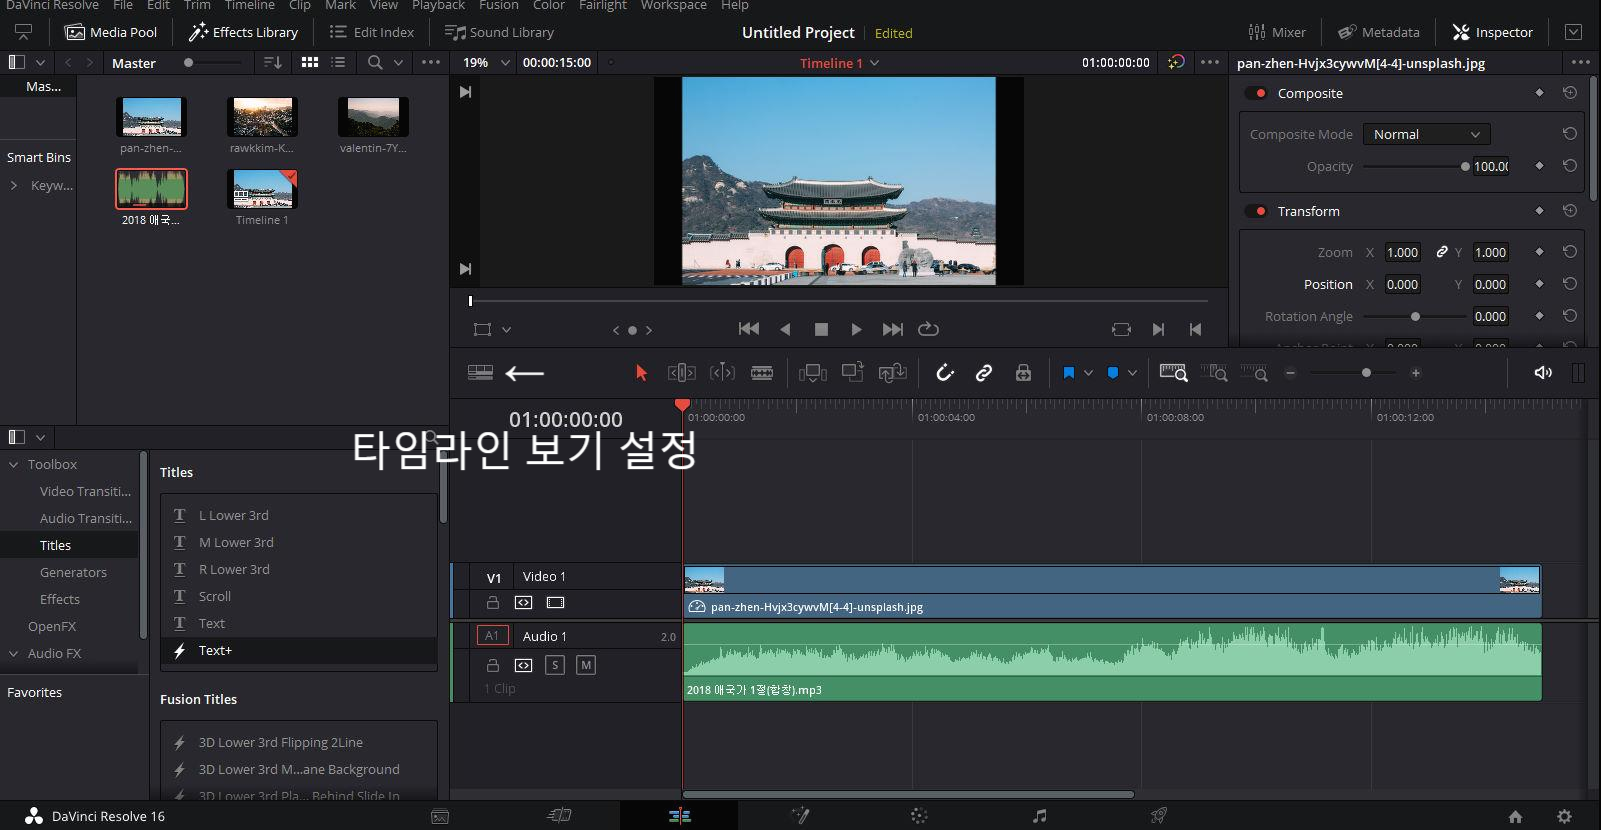Activate the Trim Edit Mode tool
The height and width of the screenshot is (830, 1601).
coord(681,373)
